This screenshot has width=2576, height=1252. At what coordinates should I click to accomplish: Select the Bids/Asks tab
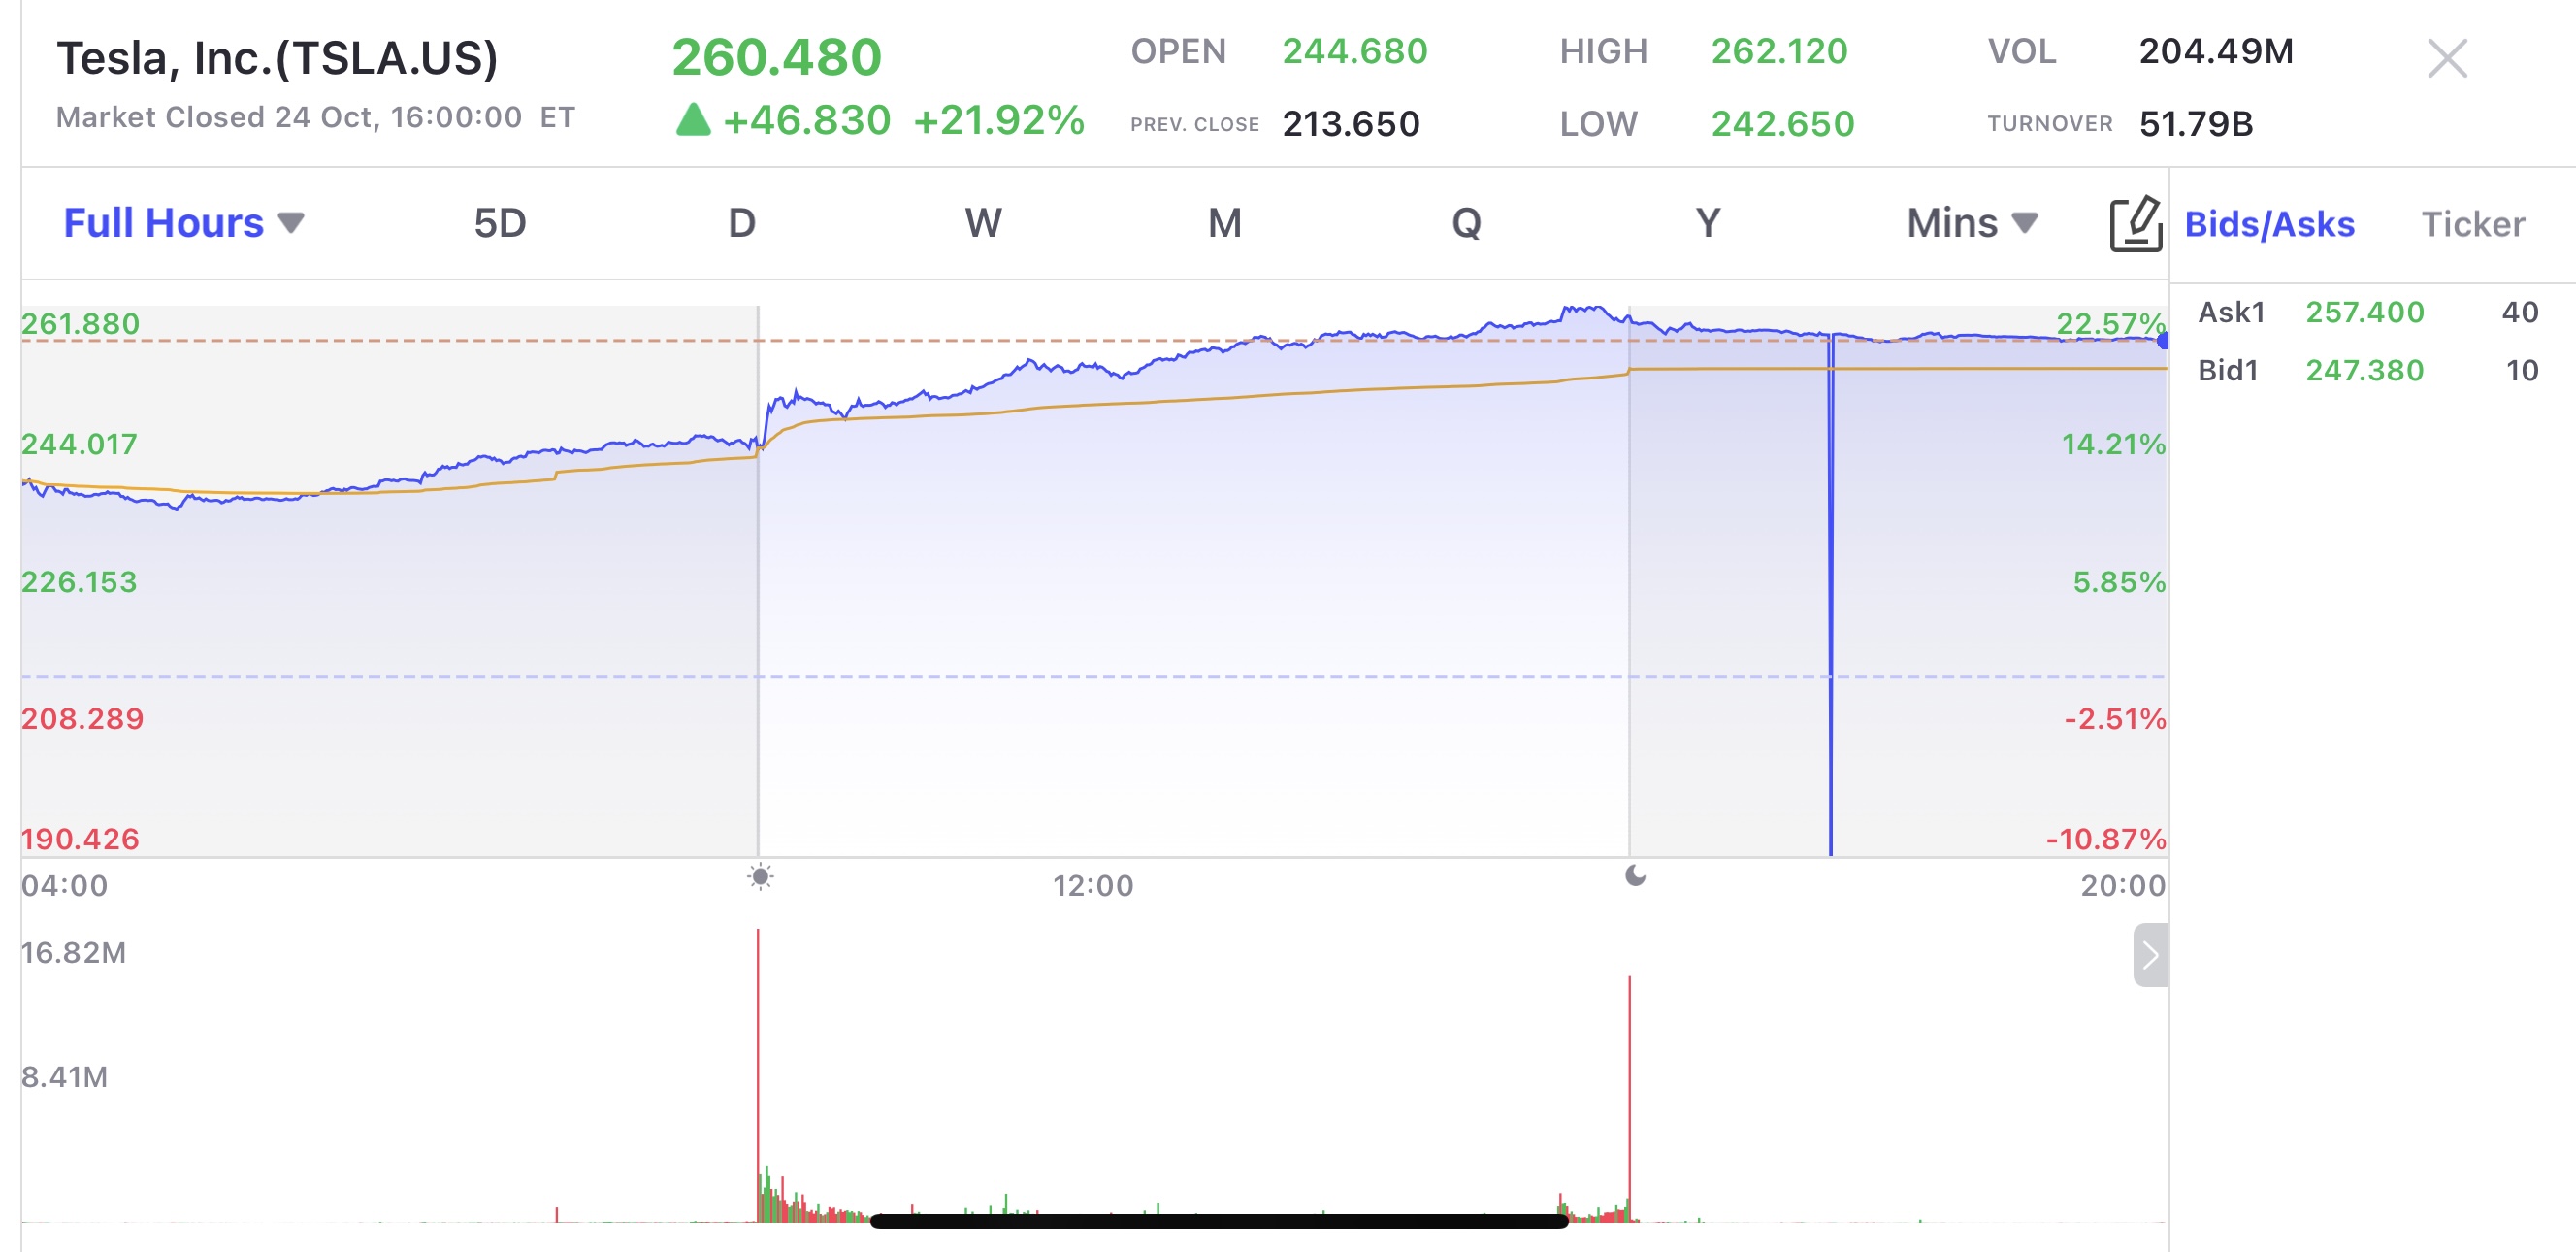(x=2269, y=224)
